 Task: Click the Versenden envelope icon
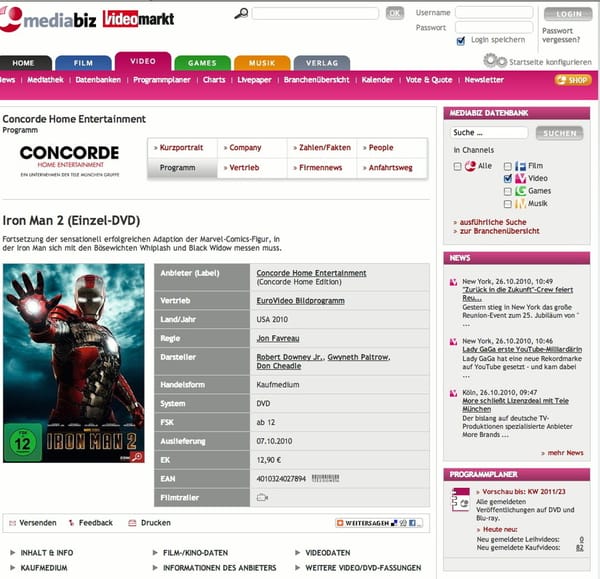click(13, 523)
